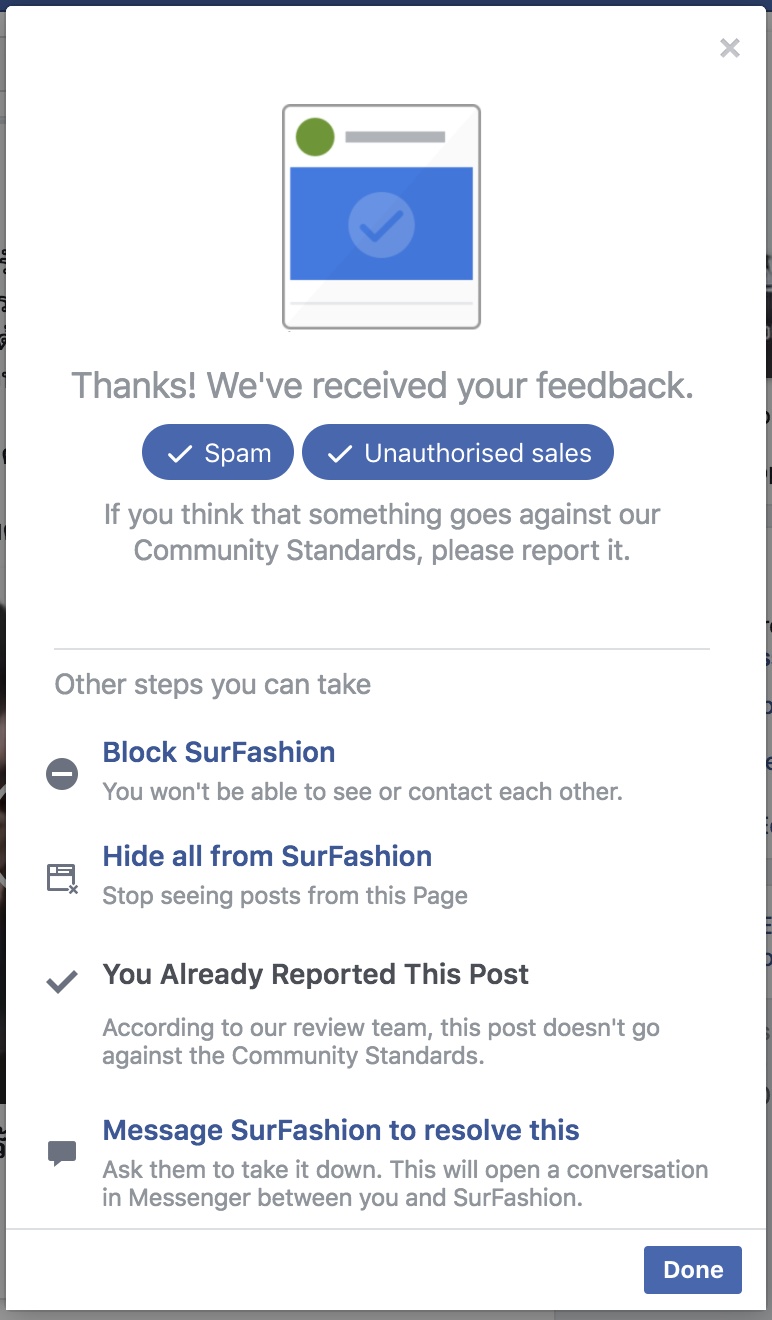772x1320 pixels.
Task: Open the Block SurFashion option
Action: pyautogui.click(x=219, y=752)
